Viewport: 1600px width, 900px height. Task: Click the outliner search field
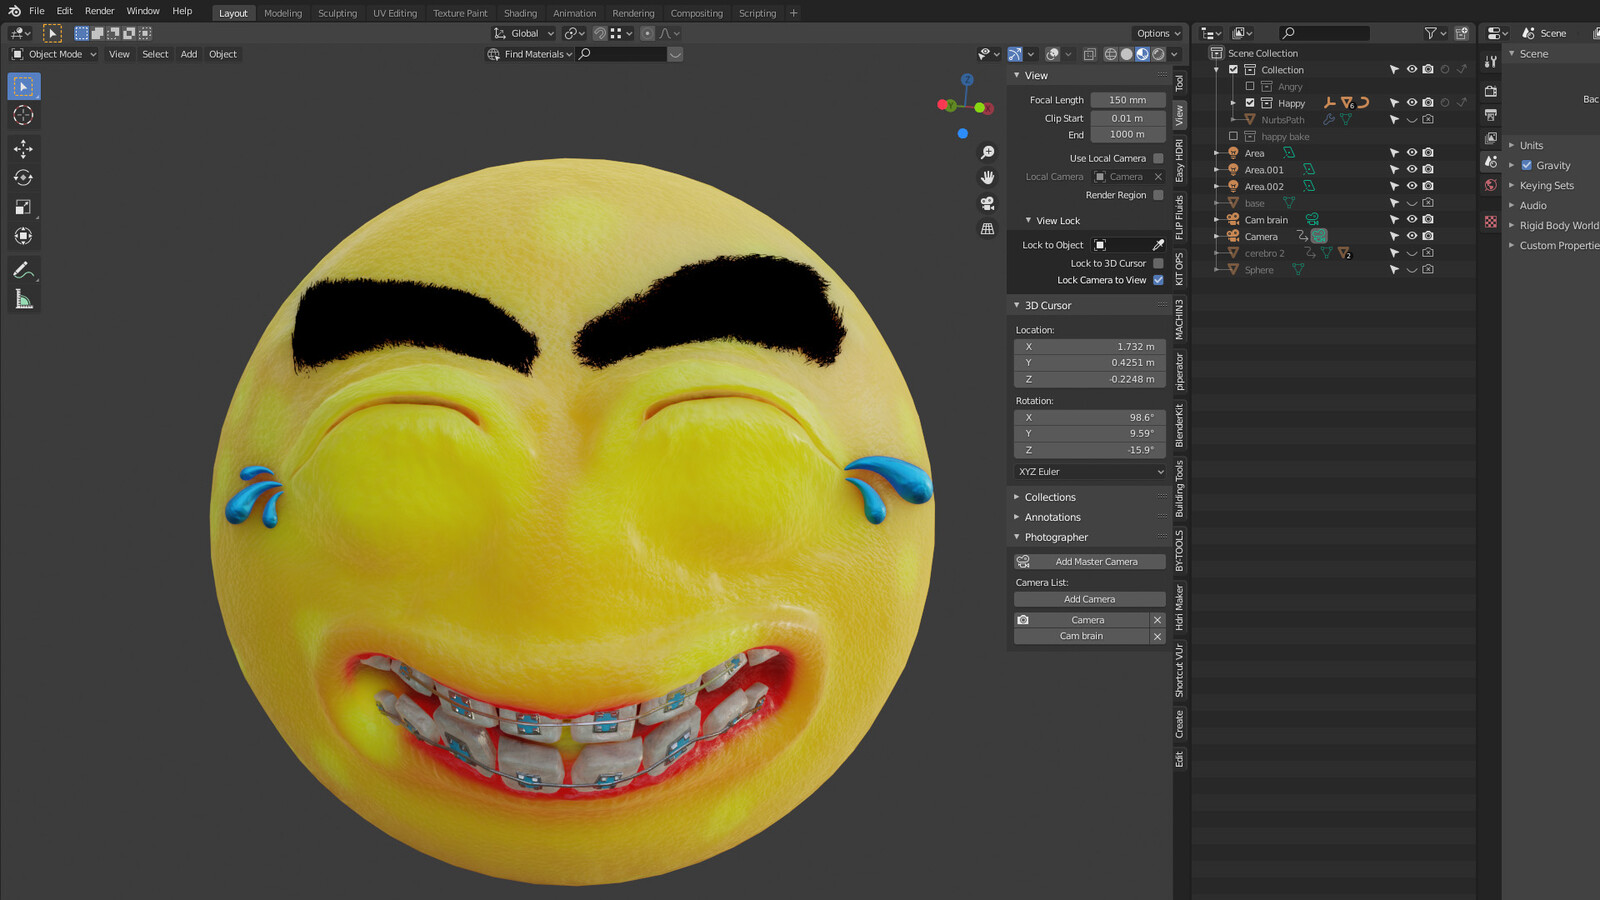coord(1325,33)
